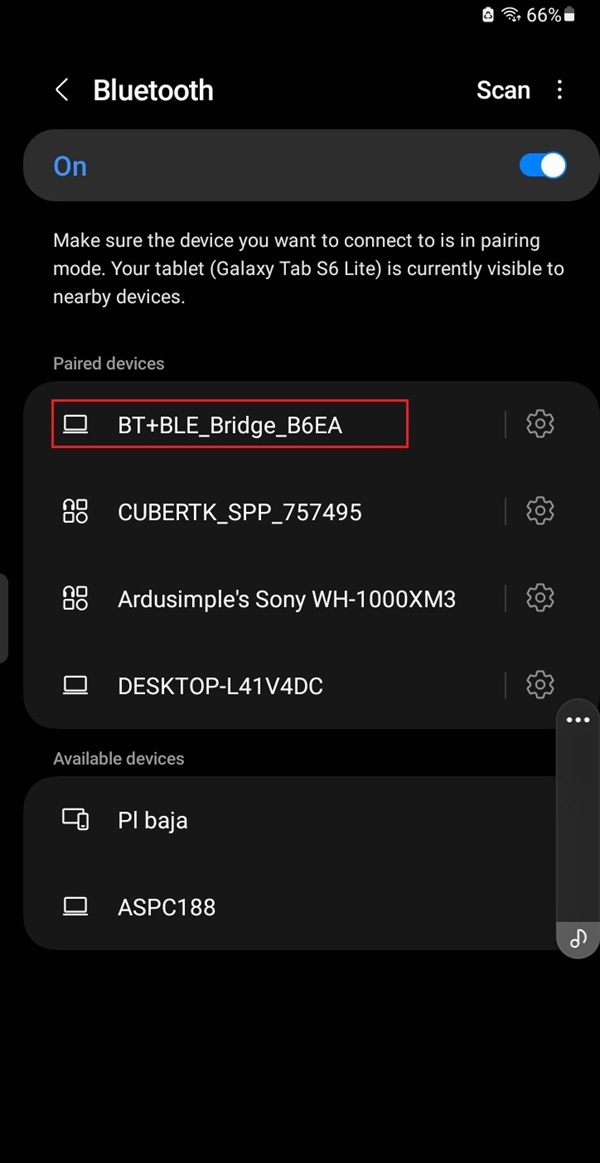Open the three-dot more options menu
The width and height of the screenshot is (600, 1163).
click(560, 90)
